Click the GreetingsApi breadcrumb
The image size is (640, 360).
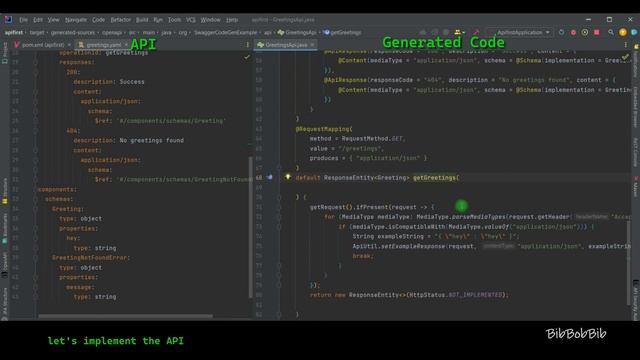click(297, 33)
